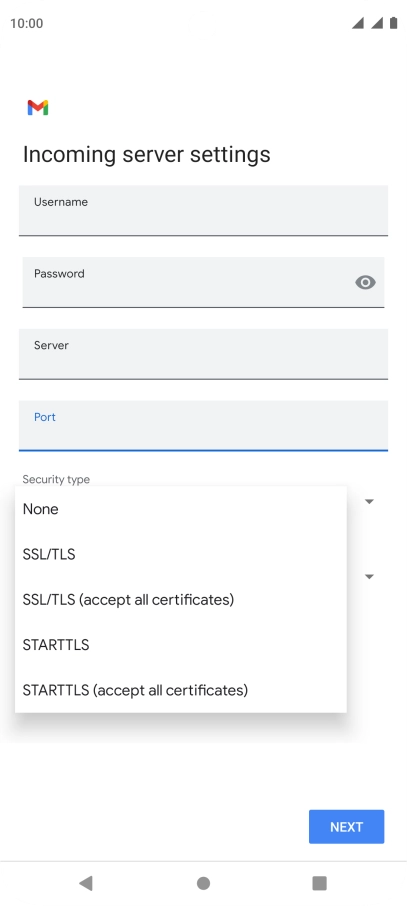Tap the first signal strength icon
Image resolution: width=407 pixels, height=906 pixels.
[x=358, y=23]
